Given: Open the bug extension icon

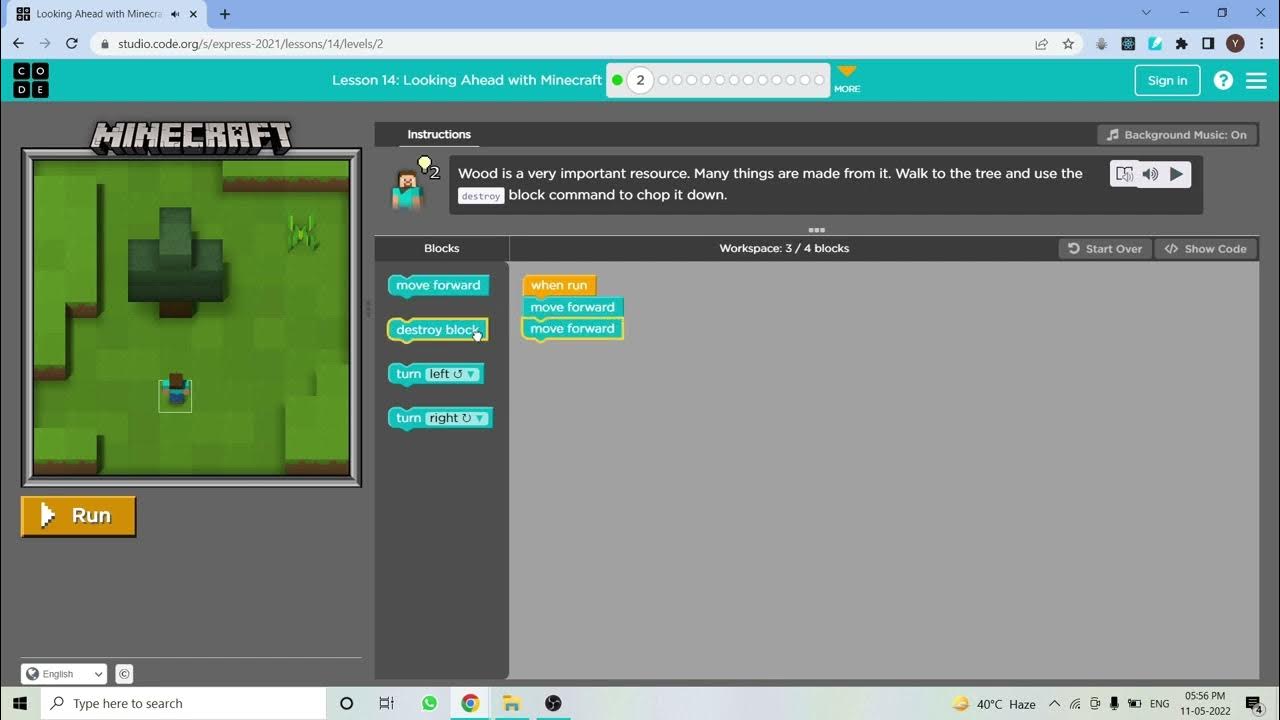Looking at the screenshot, I should click(x=1101, y=44).
